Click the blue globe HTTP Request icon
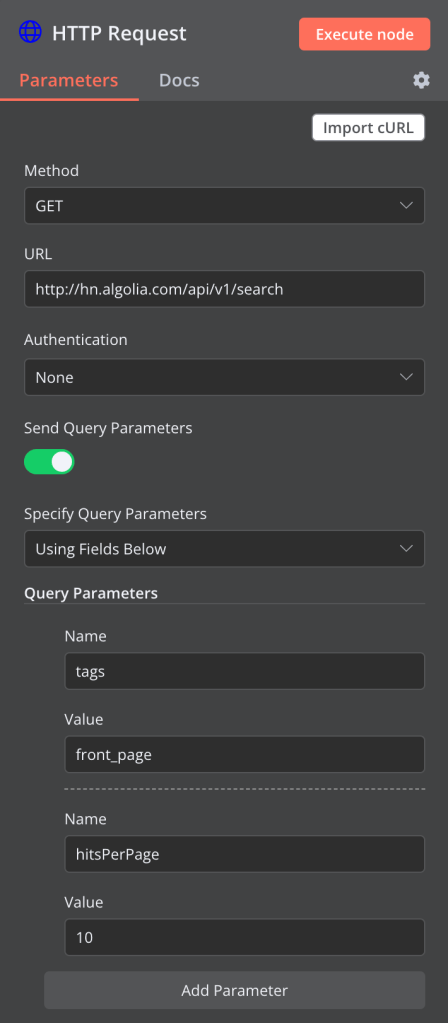Screen dimensions: 448x1023 (30, 33)
